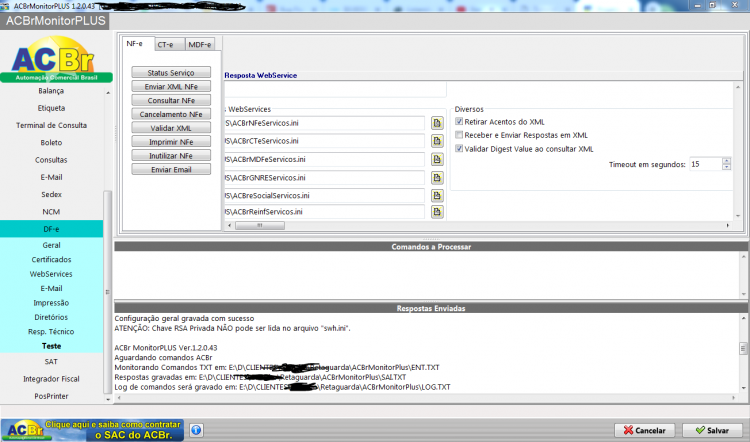The height and width of the screenshot is (442, 750).
Task: Open the Balança section in sidebar
Action: pyautogui.click(x=51, y=91)
